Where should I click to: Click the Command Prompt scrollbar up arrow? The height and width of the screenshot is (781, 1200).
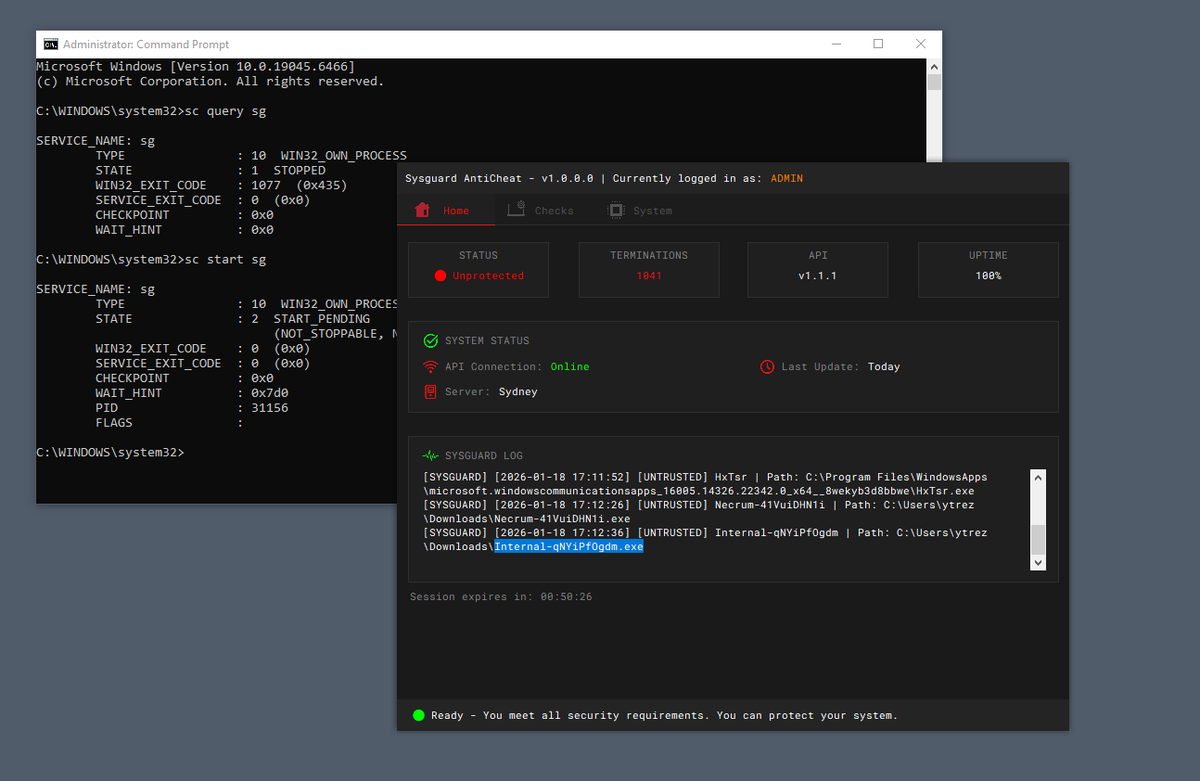(x=934, y=66)
